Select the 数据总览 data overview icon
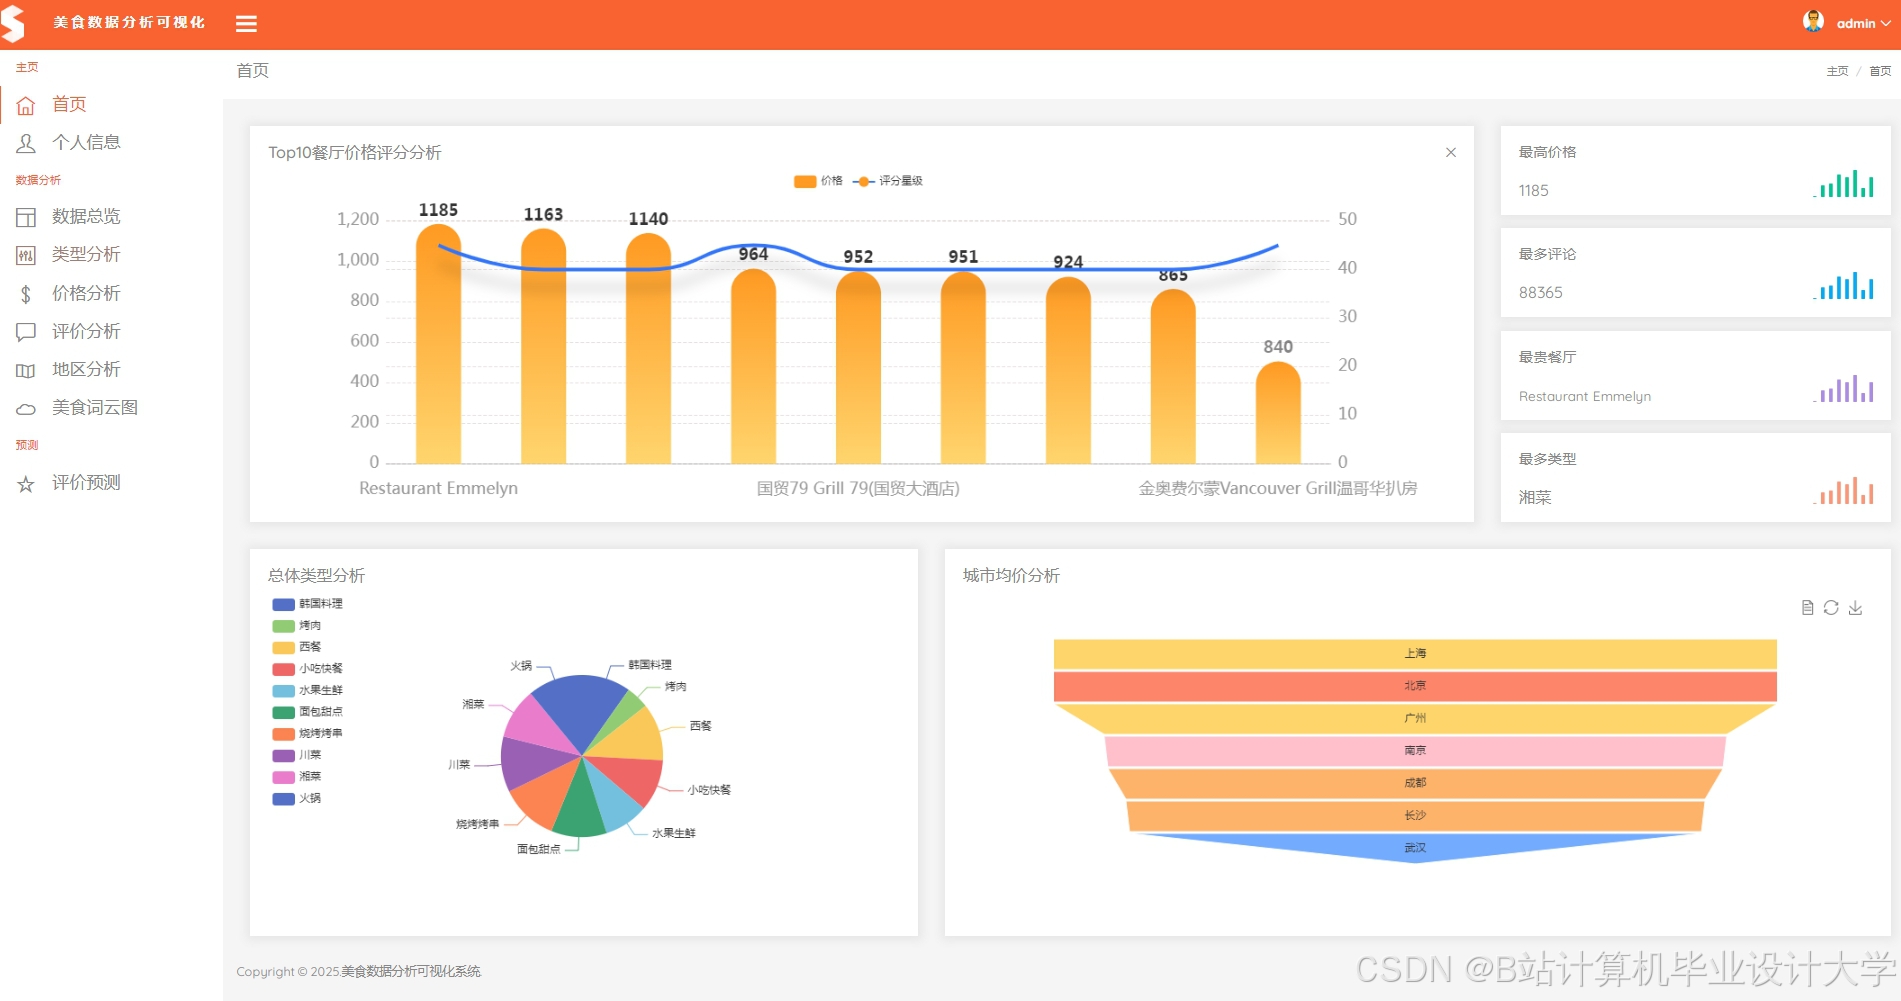The image size is (1901, 1001). [26, 216]
